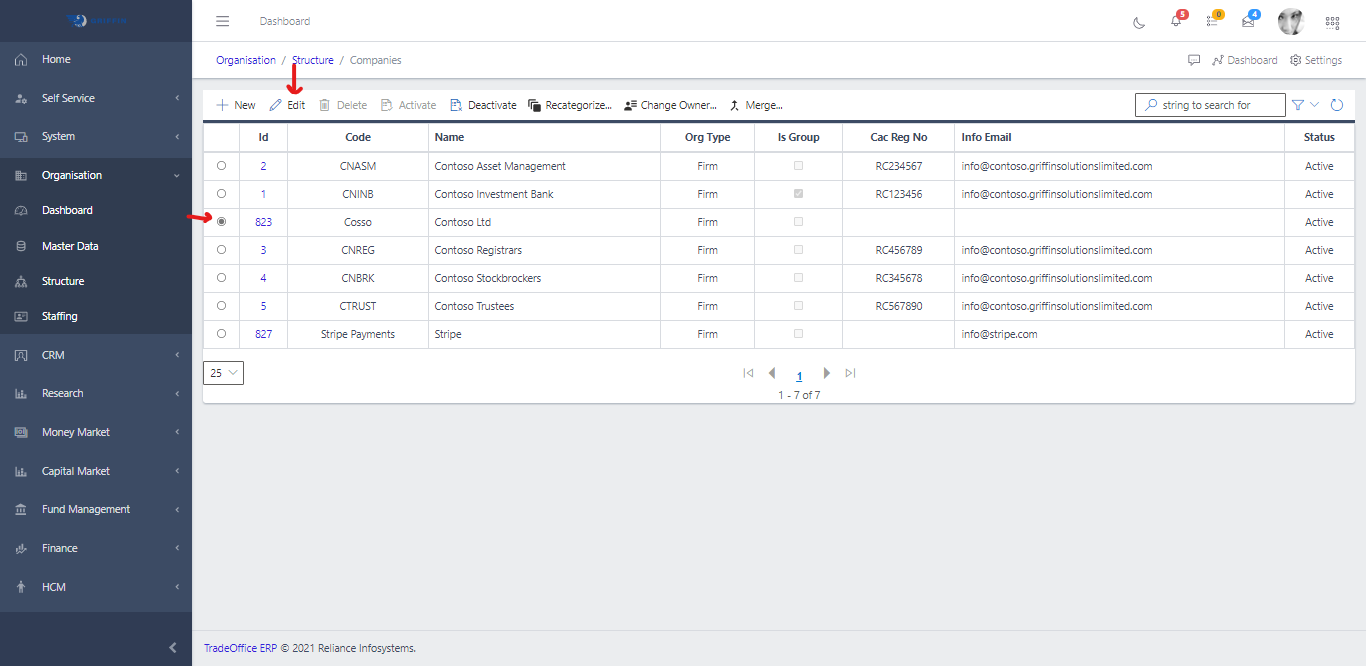Open the notifications bell

pos(1176,22)
